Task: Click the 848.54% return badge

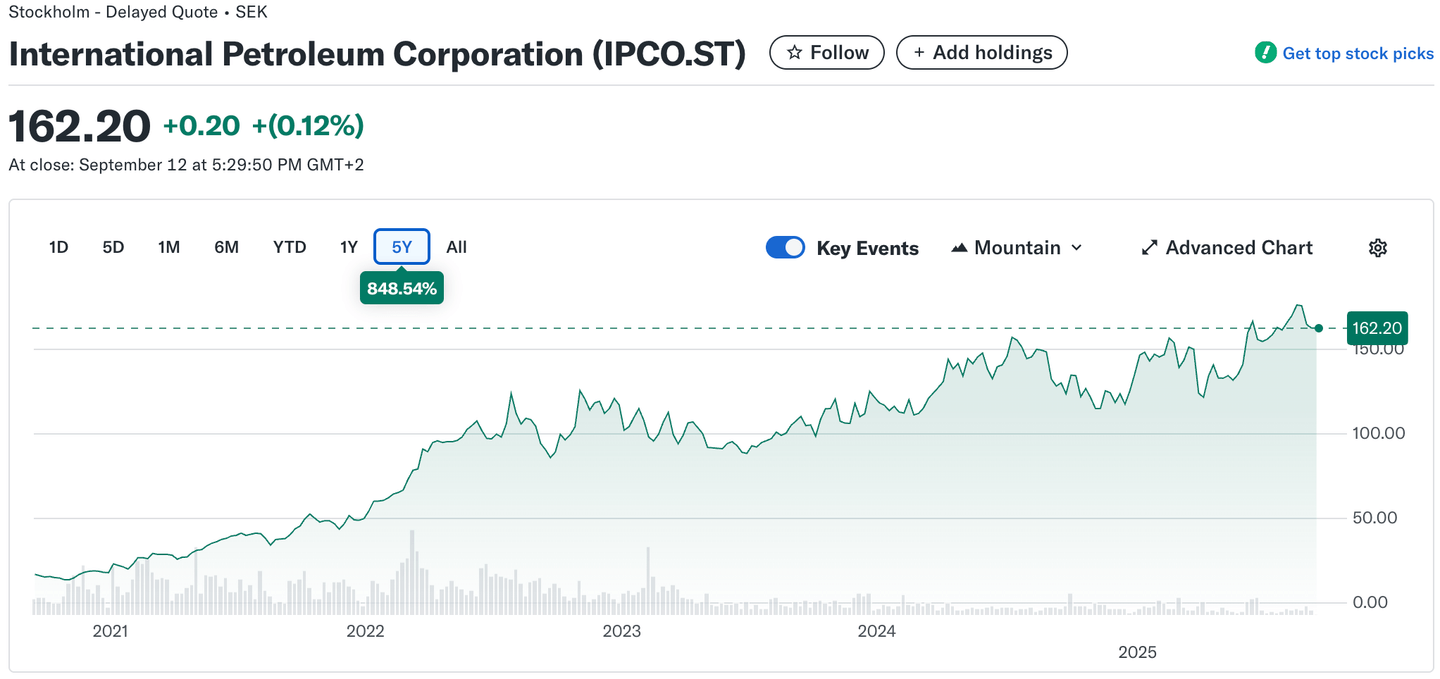Action: (x=401, y=289)
